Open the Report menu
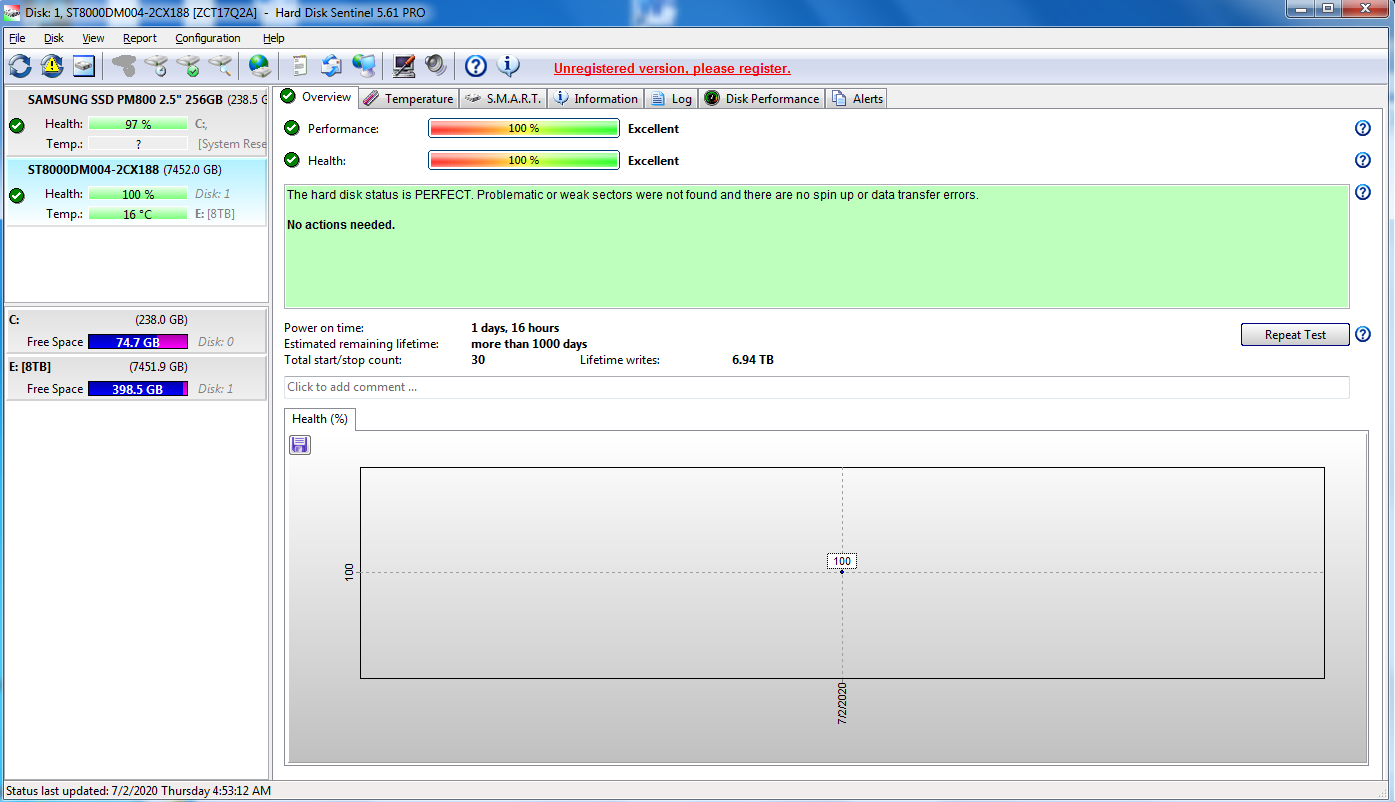The width and height of the screenshot is (1395, 802). coord(140,38)
